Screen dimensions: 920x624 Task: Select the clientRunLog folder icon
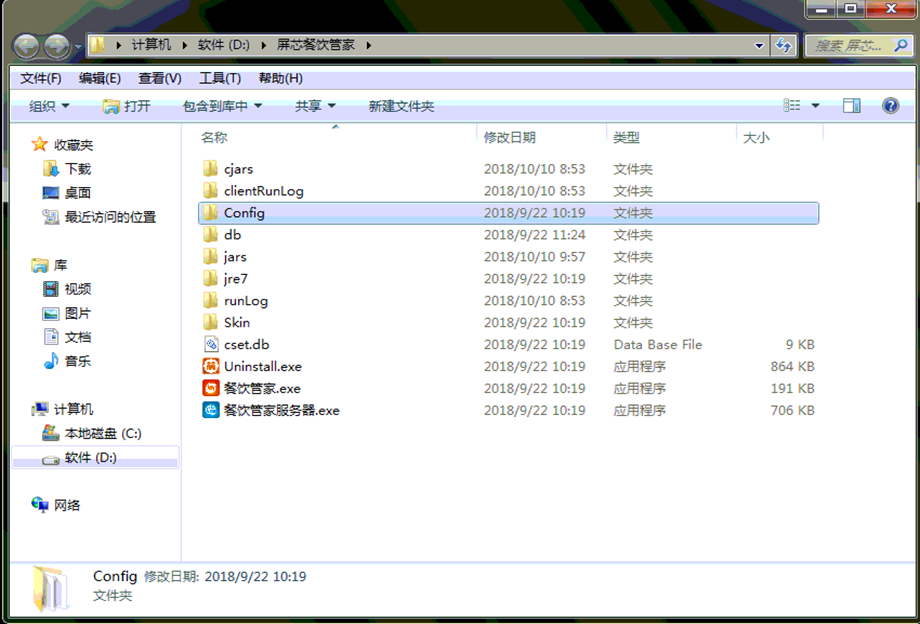[211, 191]
